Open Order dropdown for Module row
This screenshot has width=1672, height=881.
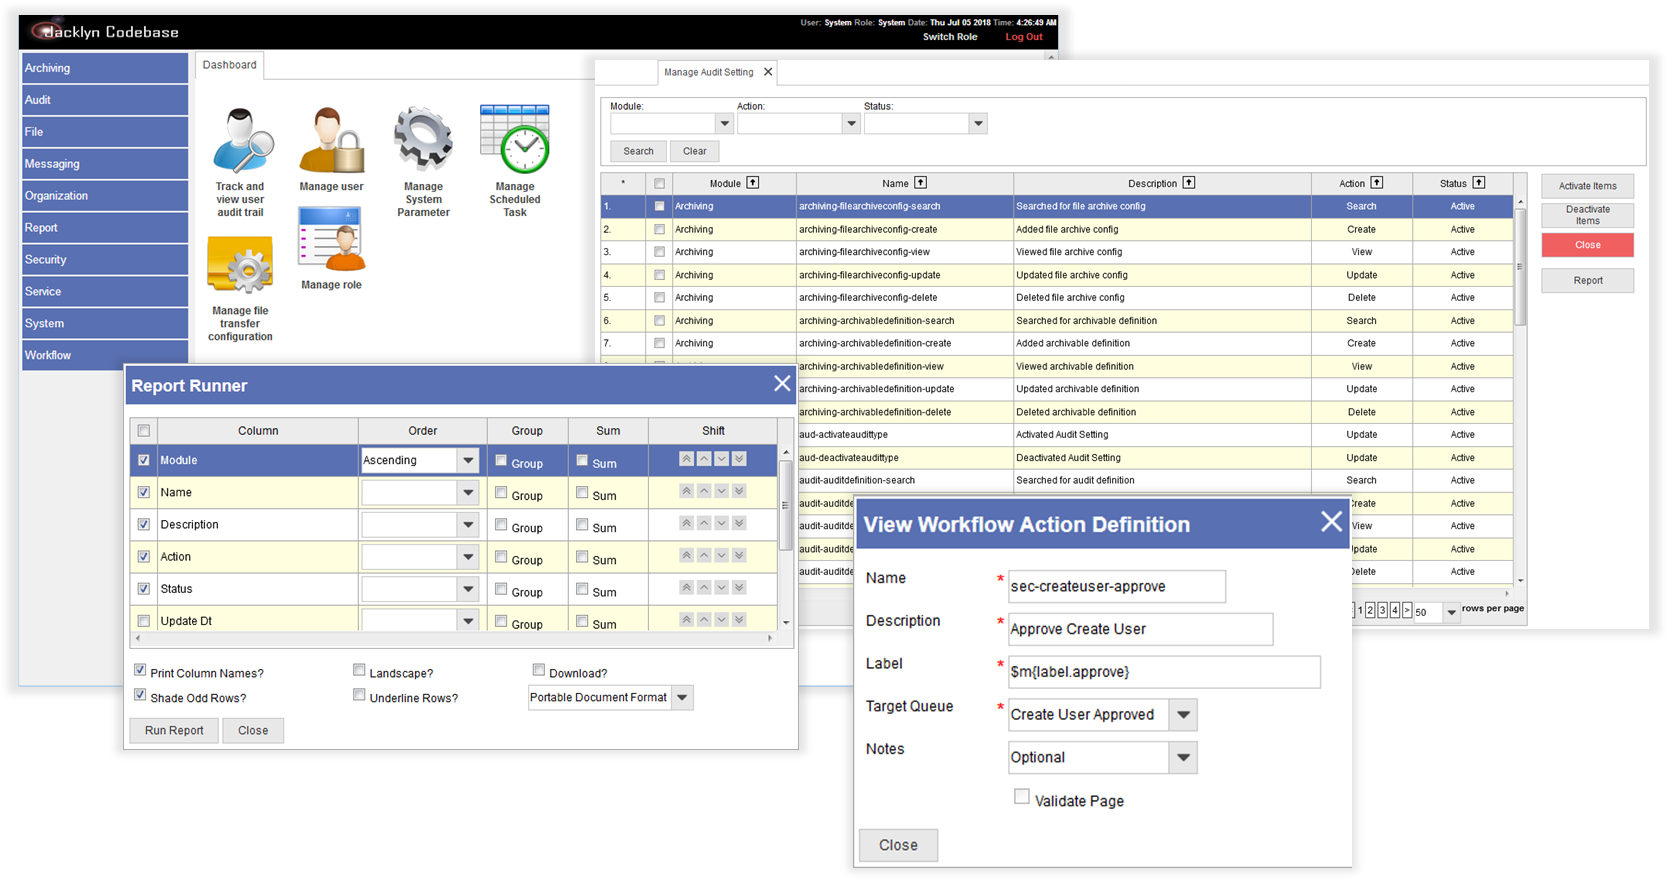click(468, 460)
